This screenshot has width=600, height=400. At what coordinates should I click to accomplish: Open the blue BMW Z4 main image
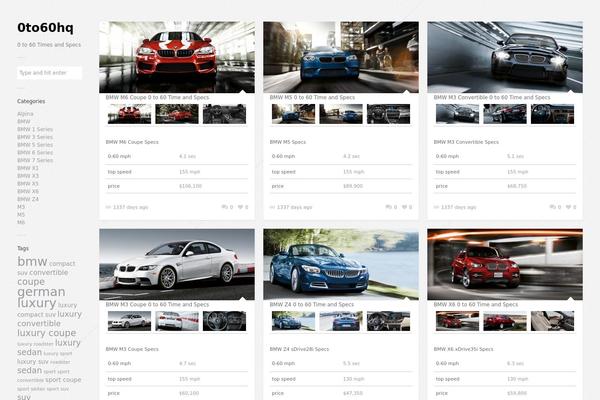pos(341,264)
